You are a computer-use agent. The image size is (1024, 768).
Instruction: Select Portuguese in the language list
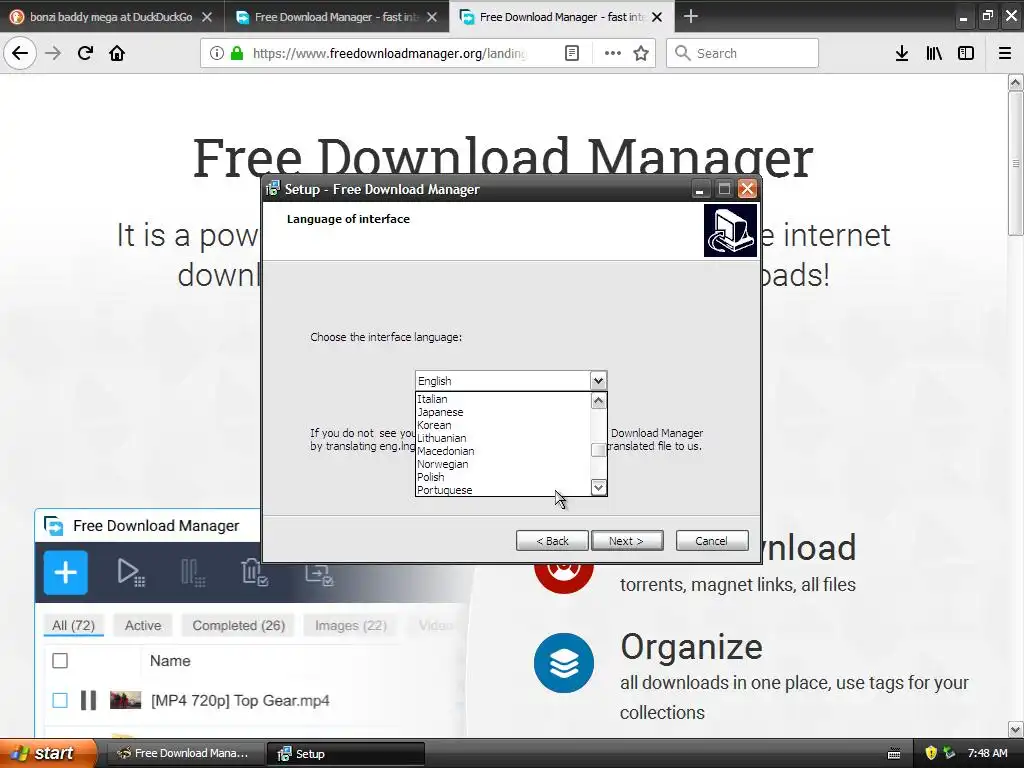(502, 490)
